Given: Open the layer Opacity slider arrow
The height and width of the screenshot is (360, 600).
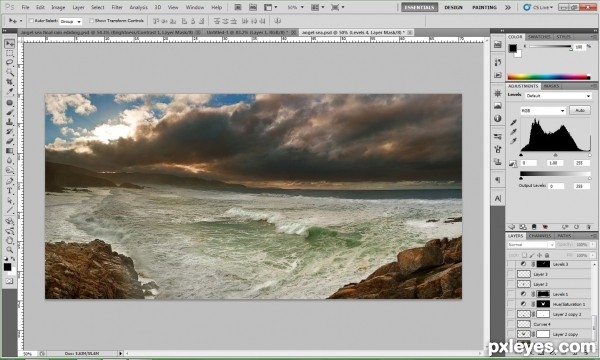Looking at the screenshot, I should pyautogui.click(x=593, y=244).
